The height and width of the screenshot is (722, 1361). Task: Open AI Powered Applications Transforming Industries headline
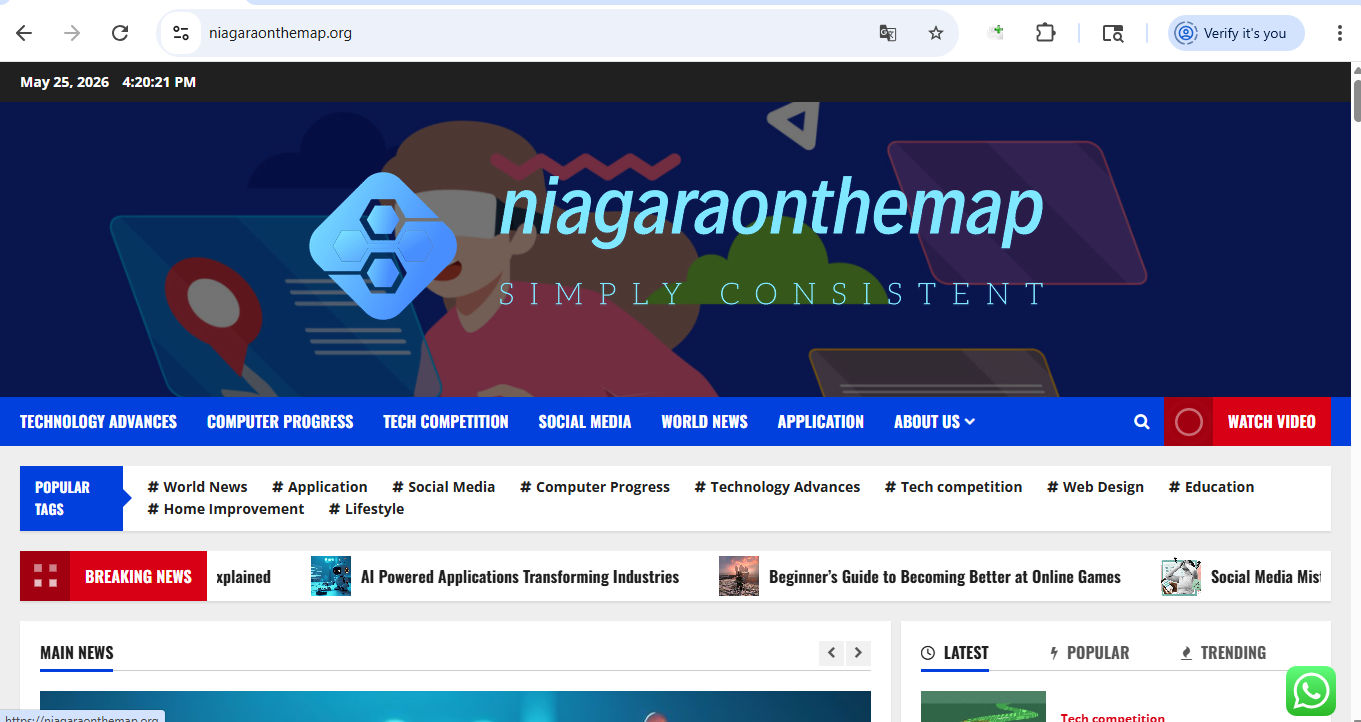point(520,577)
